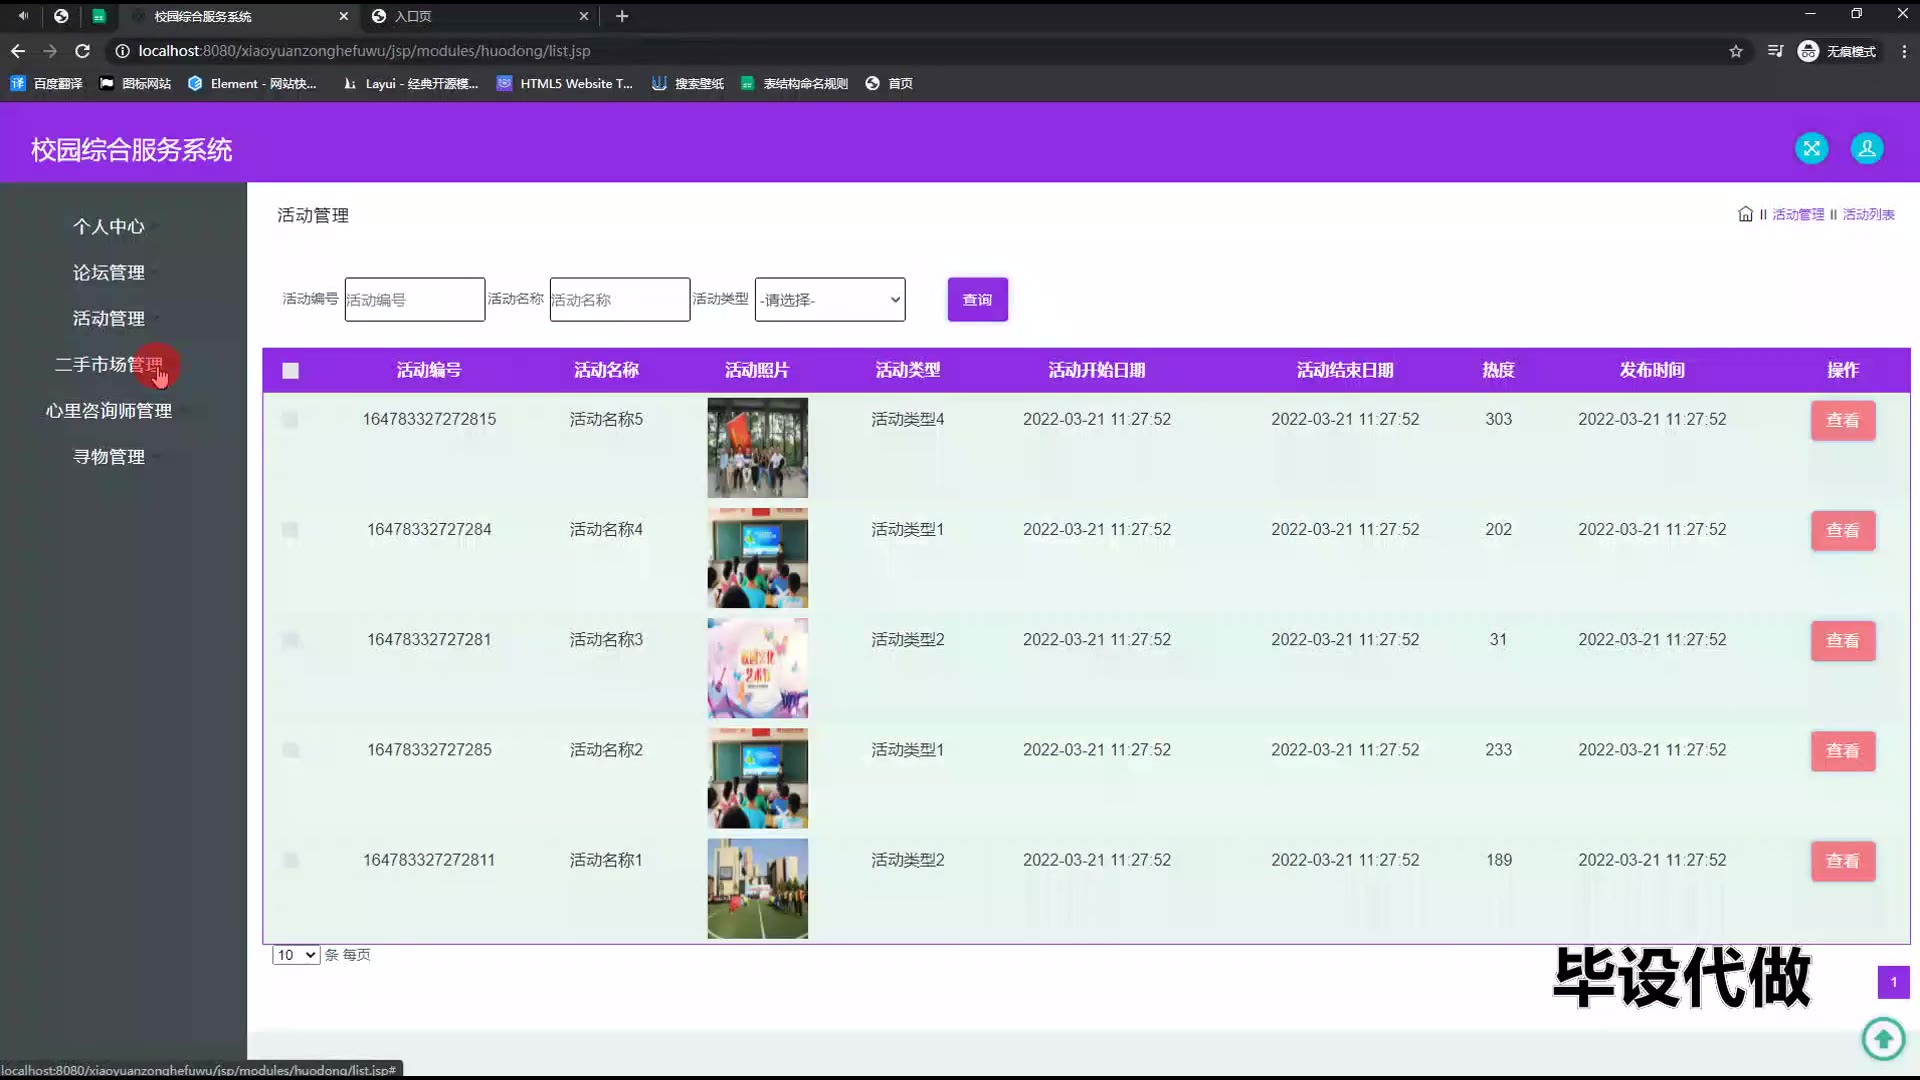Click the fullscreen toggle icon in header

point(1811,149)
